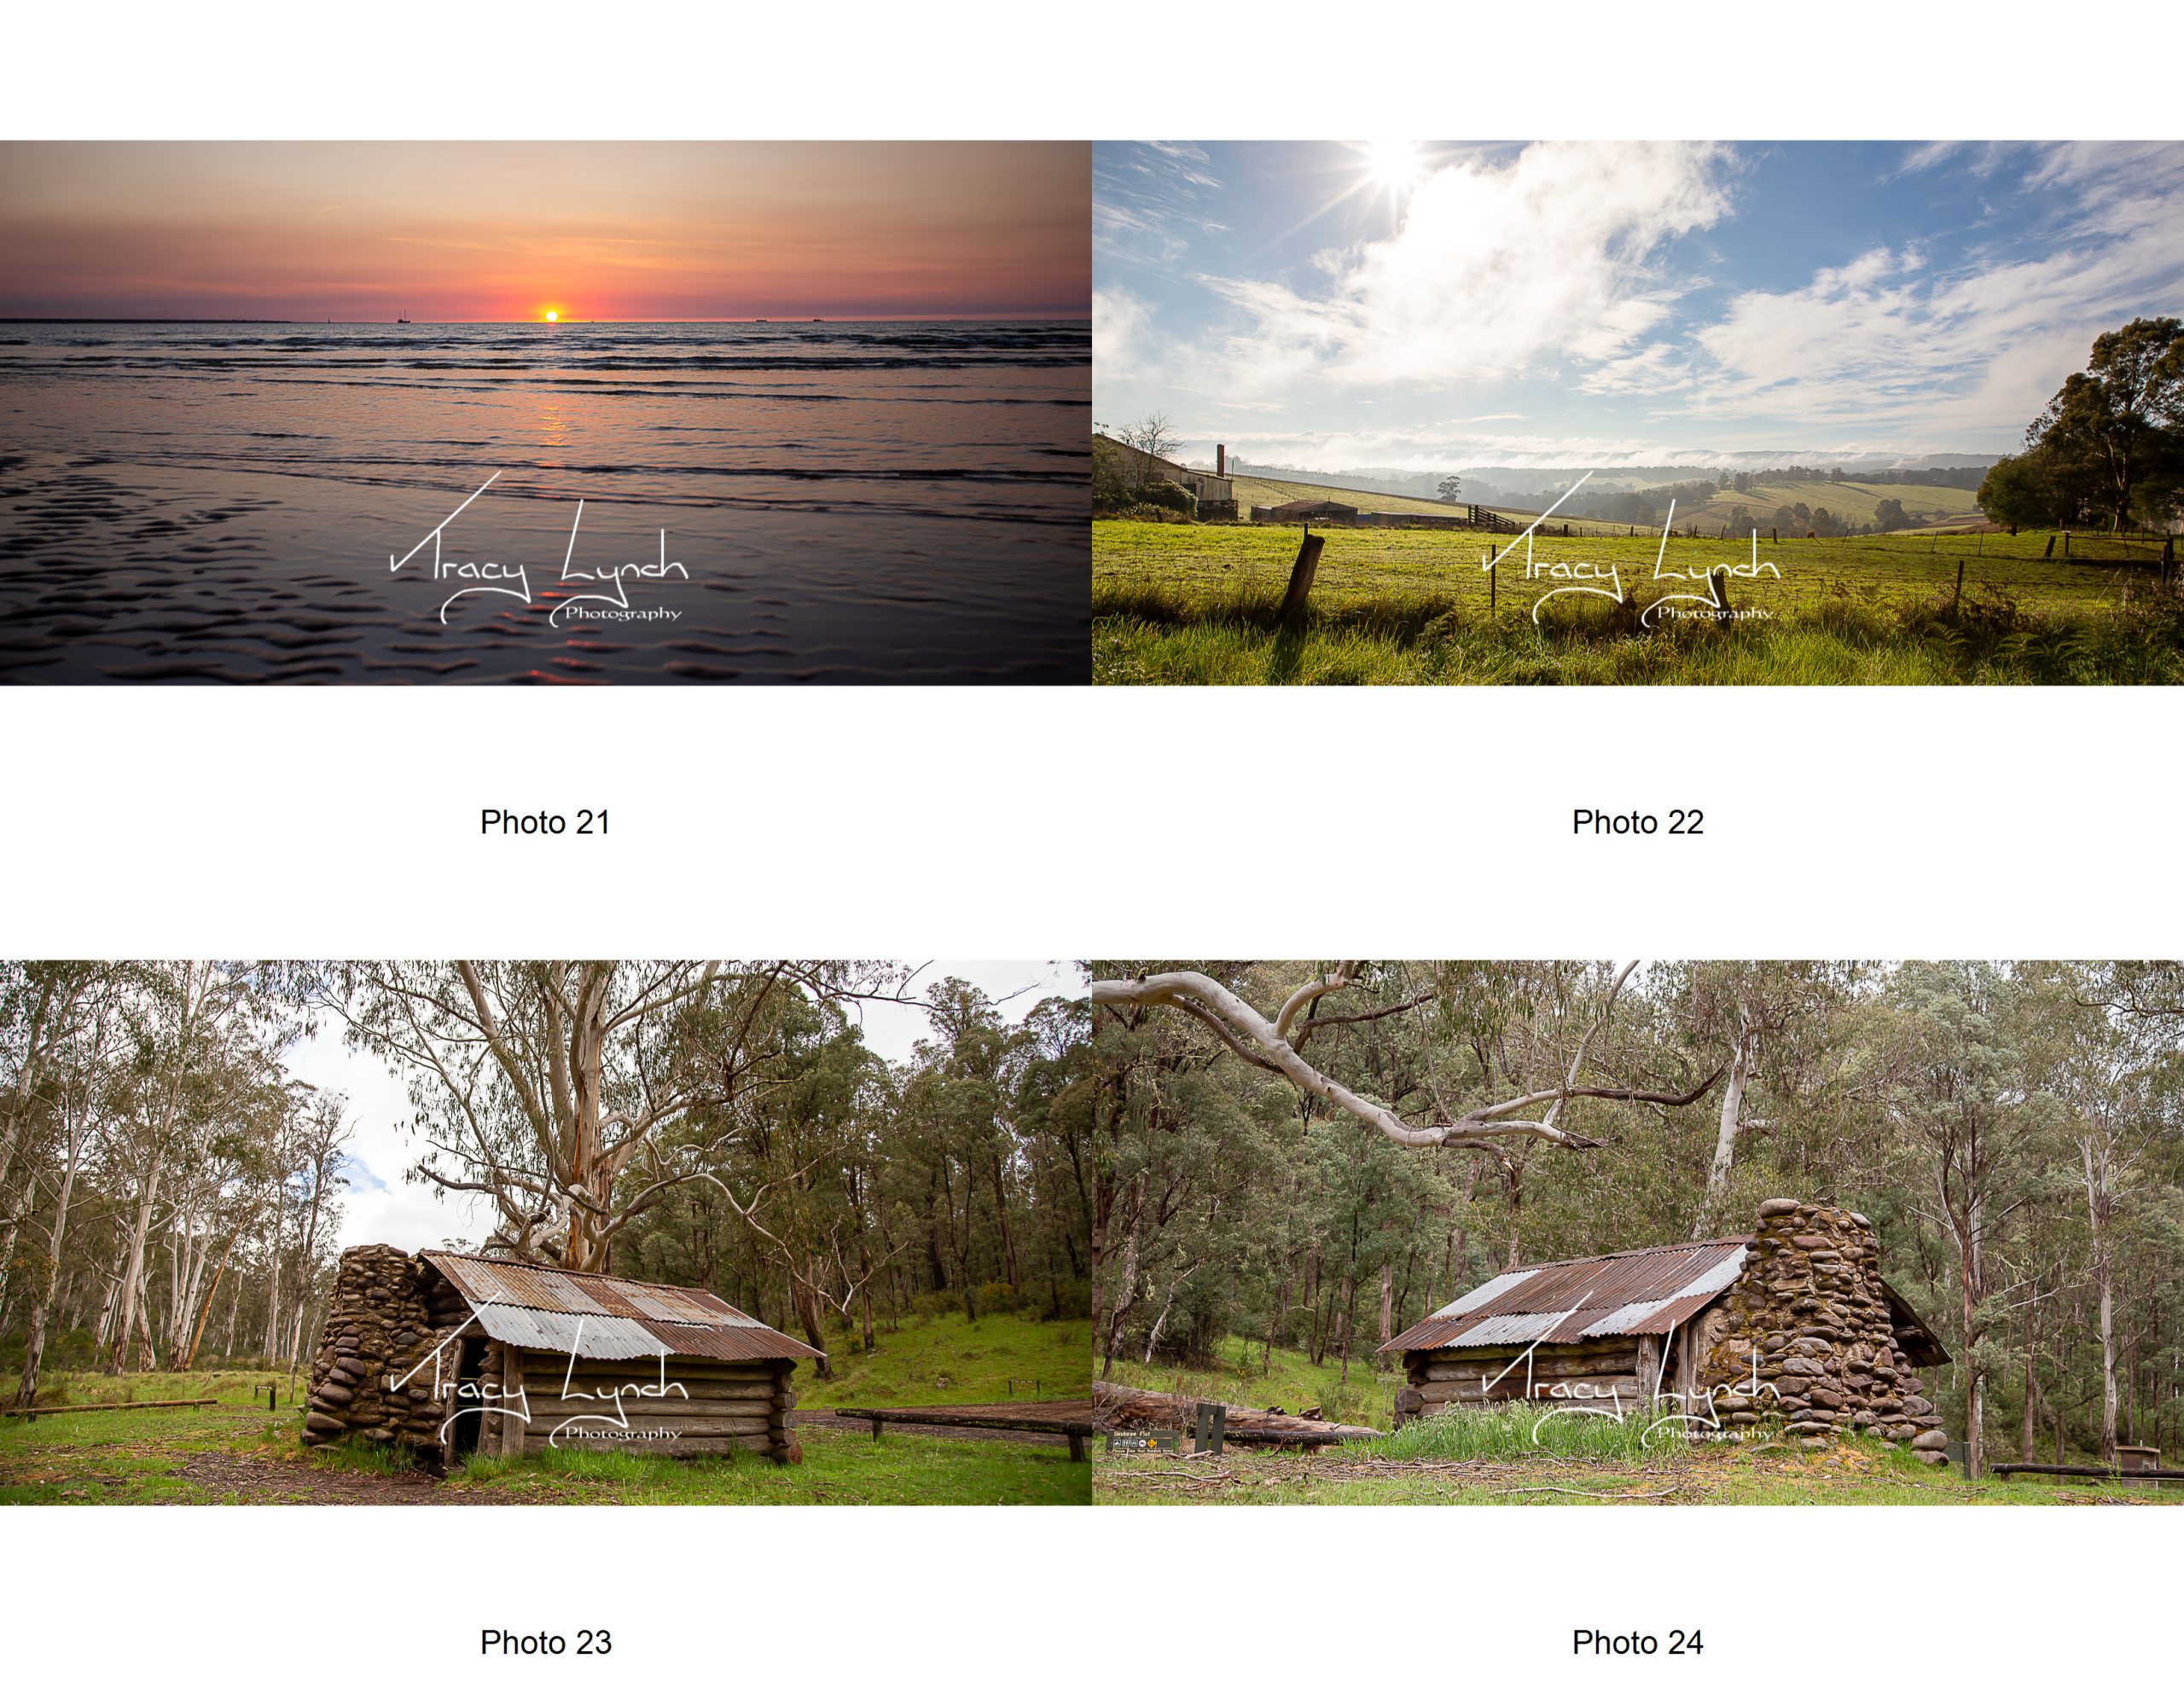The height and width of the screenshot is (1687, 2184).
Task: Click the 'Photo 22' caption
Action: 1638,822
